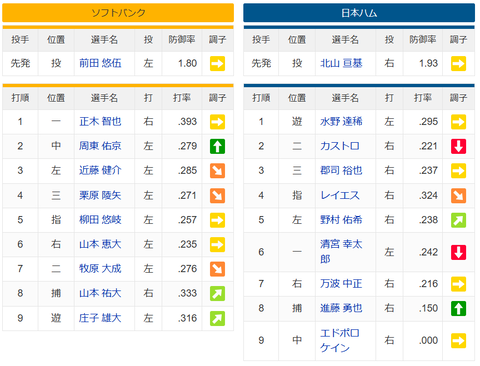The width and height of the screenshot is (480, 366).
Task: Select the 近藤 健介 player link
Action: pyautogui.click(x=100, y=170)
